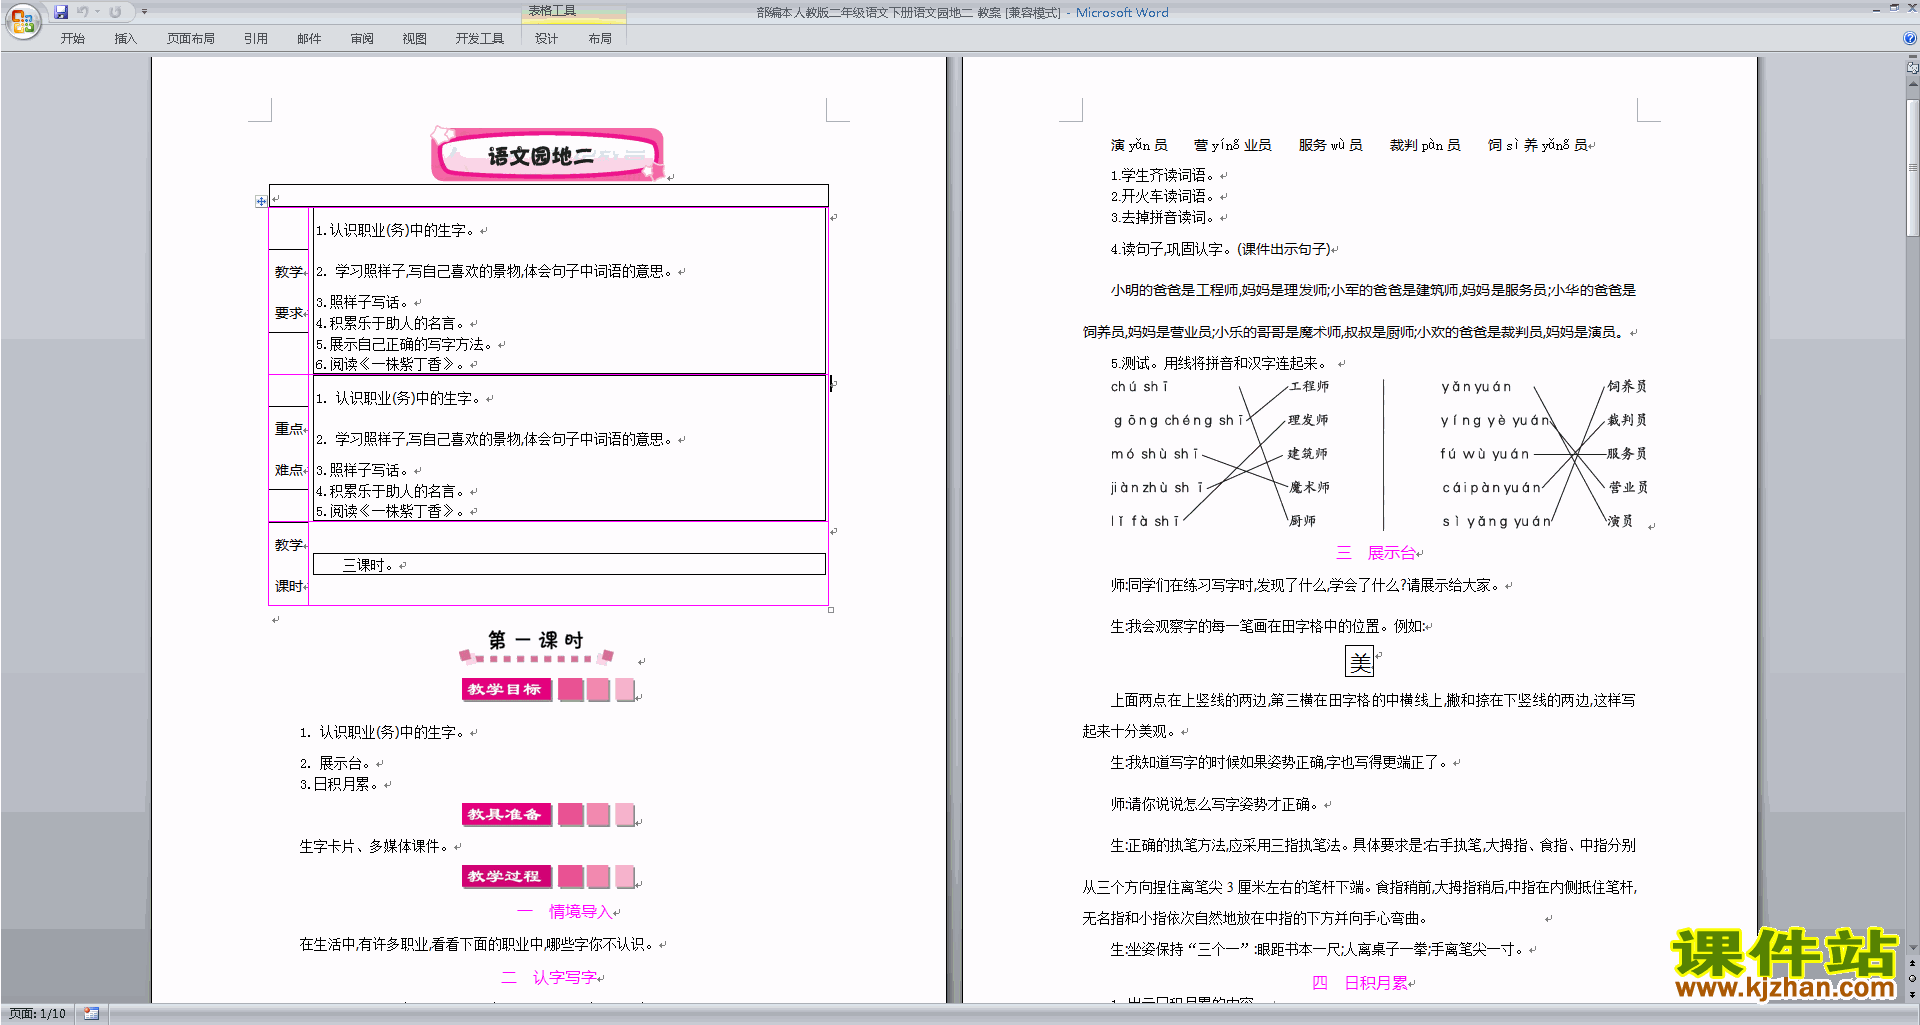Image resolution: width=1920 pixels, height=1025 pixels.
Task: Click the split-window bar above the scrollbar
Action: pos(1912,57)
